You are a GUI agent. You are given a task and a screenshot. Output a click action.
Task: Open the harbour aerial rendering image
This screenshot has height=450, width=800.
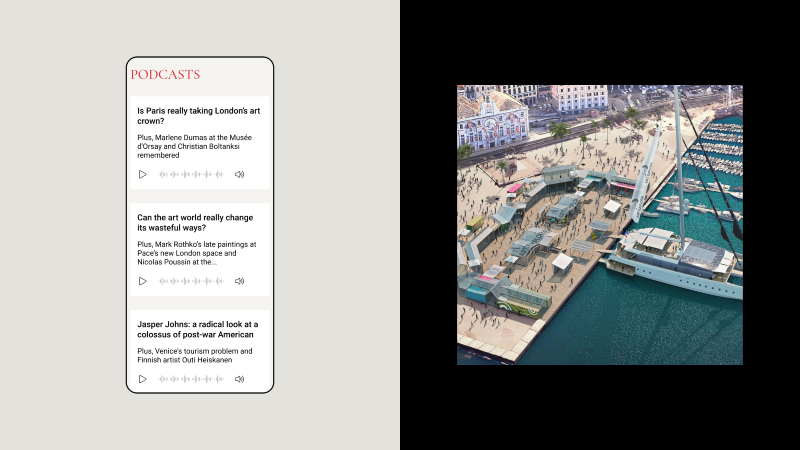pyautogui.click(x=600, y=225)
